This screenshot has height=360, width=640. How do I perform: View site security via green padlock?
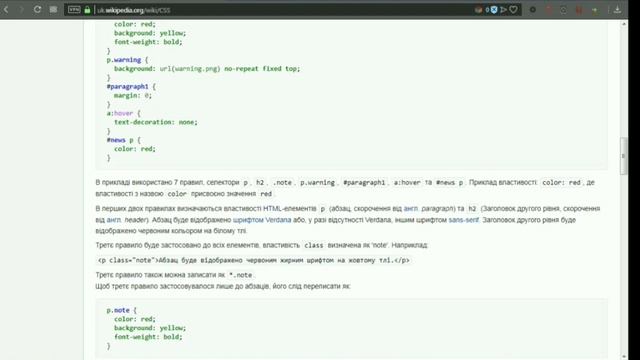[x=87, y=10]
